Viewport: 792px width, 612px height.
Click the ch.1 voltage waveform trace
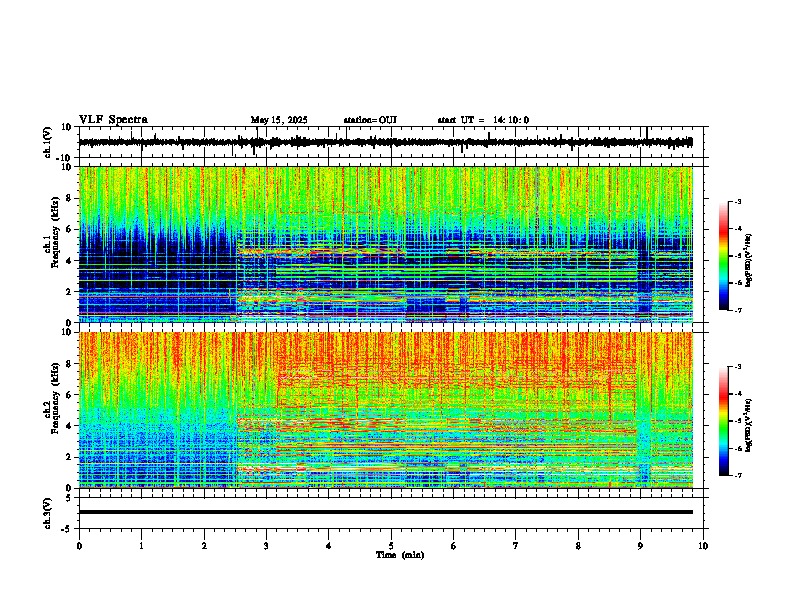[x=385, y=142]
